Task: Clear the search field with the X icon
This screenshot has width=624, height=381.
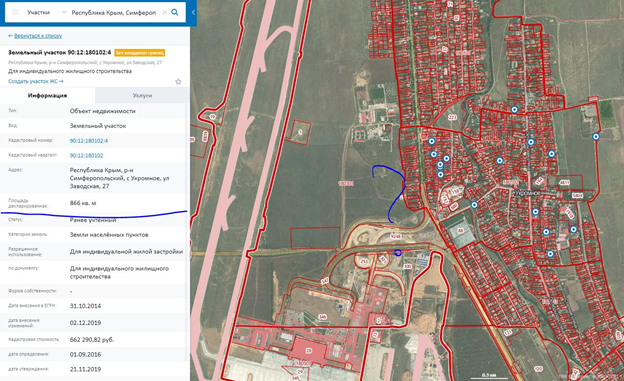Action: click(164, 12)
